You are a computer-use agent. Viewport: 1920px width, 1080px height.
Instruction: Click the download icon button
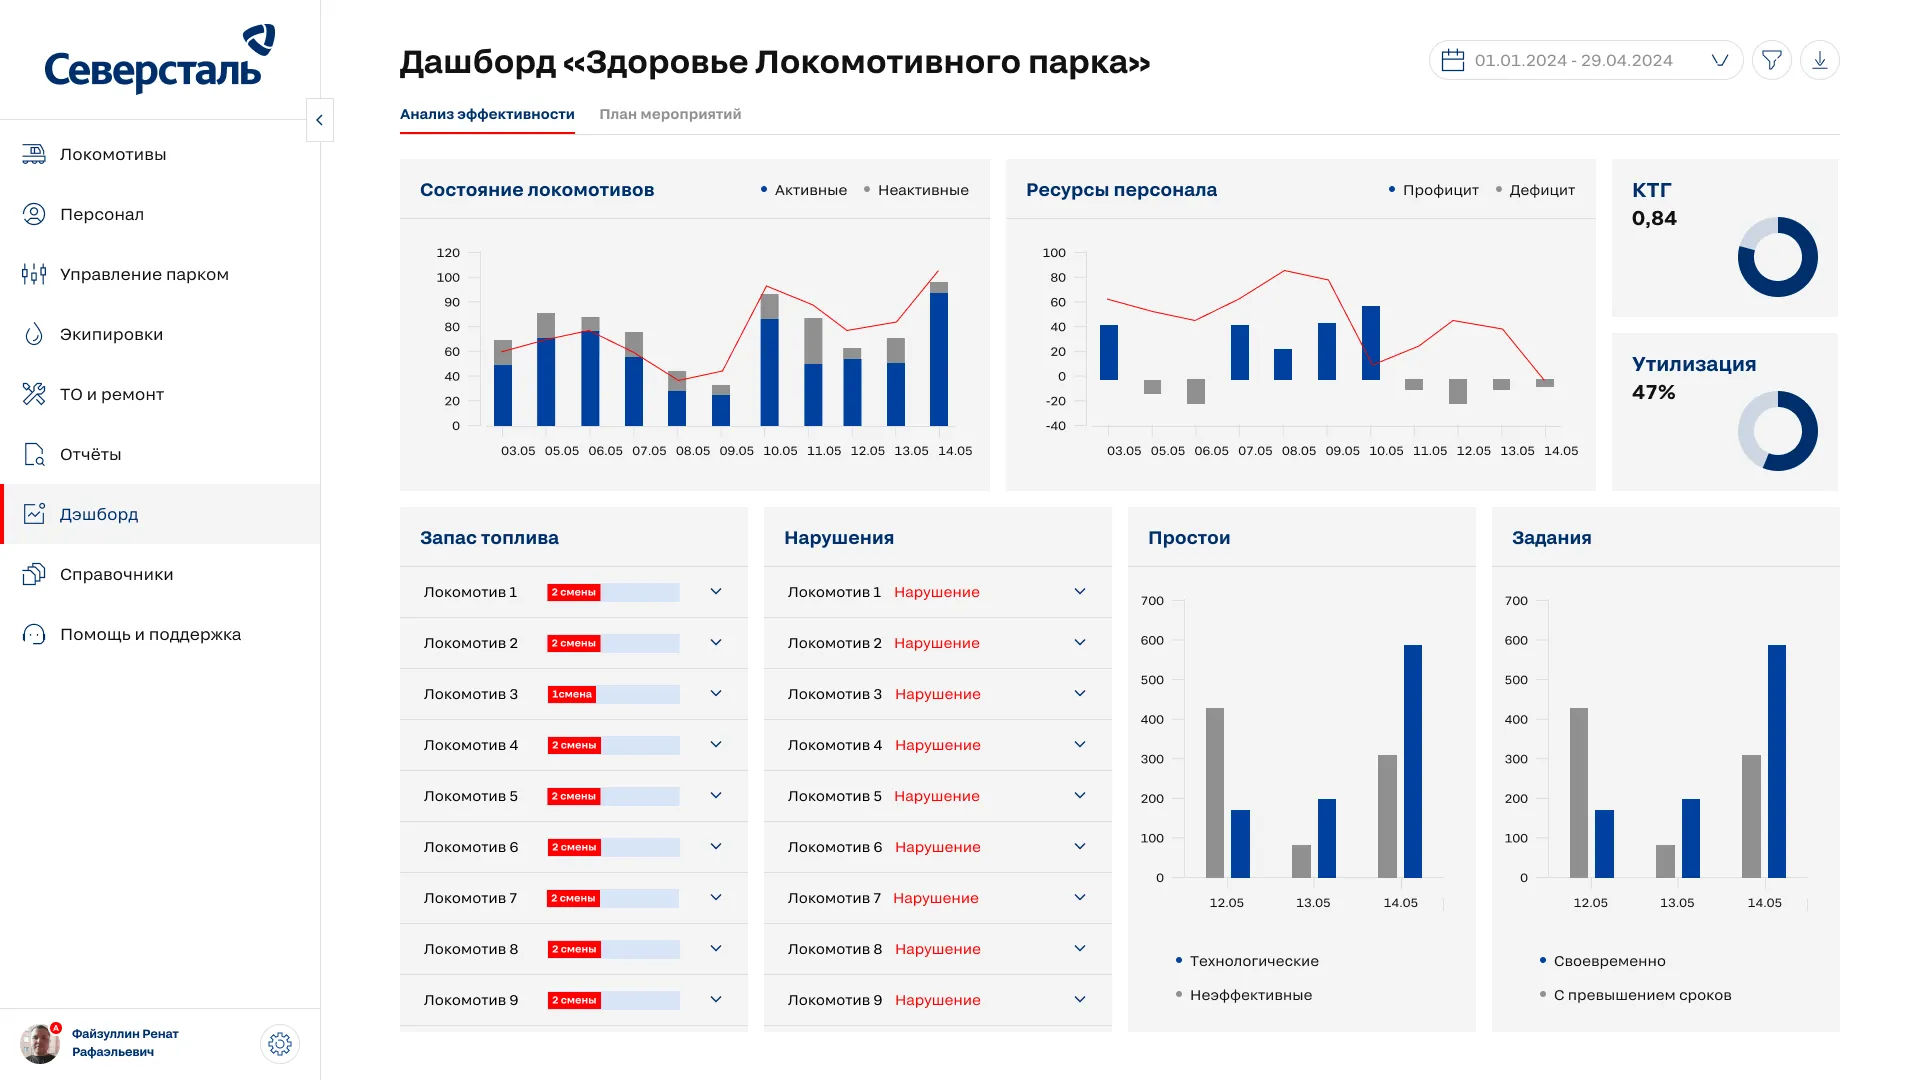click(x=1820, y=60)
